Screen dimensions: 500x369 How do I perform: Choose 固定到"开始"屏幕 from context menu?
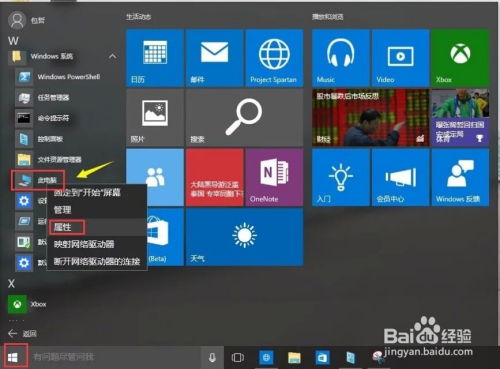pyautogui.click(x=97, y=192)
